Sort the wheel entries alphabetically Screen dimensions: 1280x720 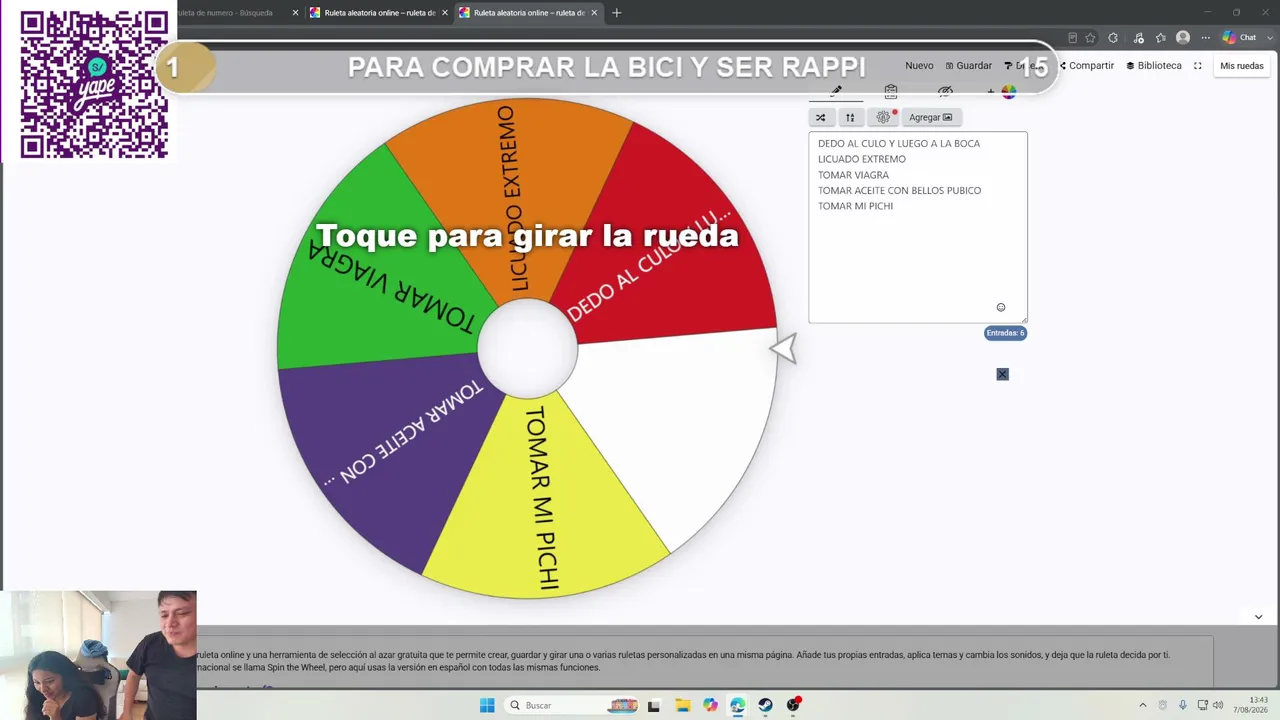[850, 117]
